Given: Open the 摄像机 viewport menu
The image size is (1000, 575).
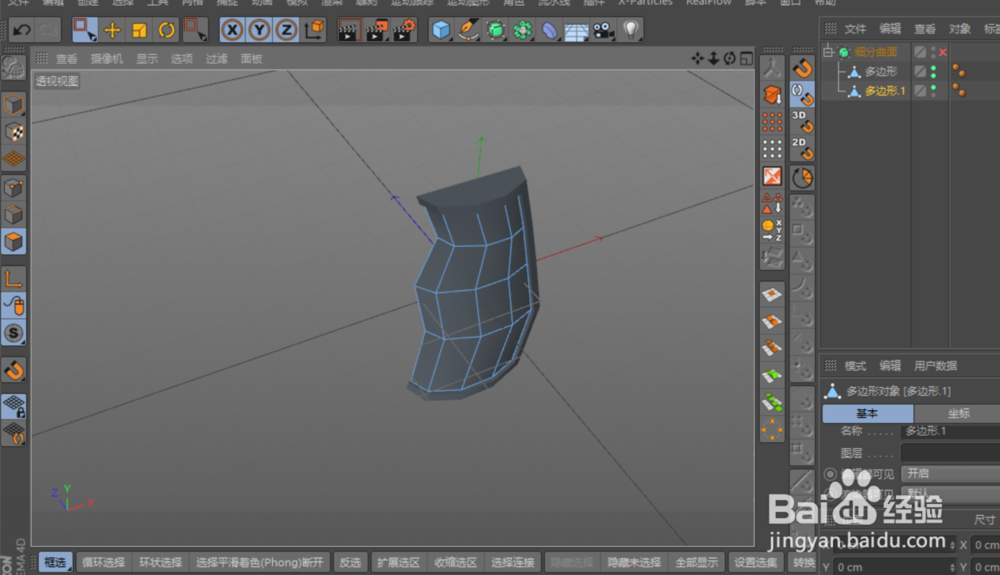Looking at the screenshot, I should coord(107,59).
